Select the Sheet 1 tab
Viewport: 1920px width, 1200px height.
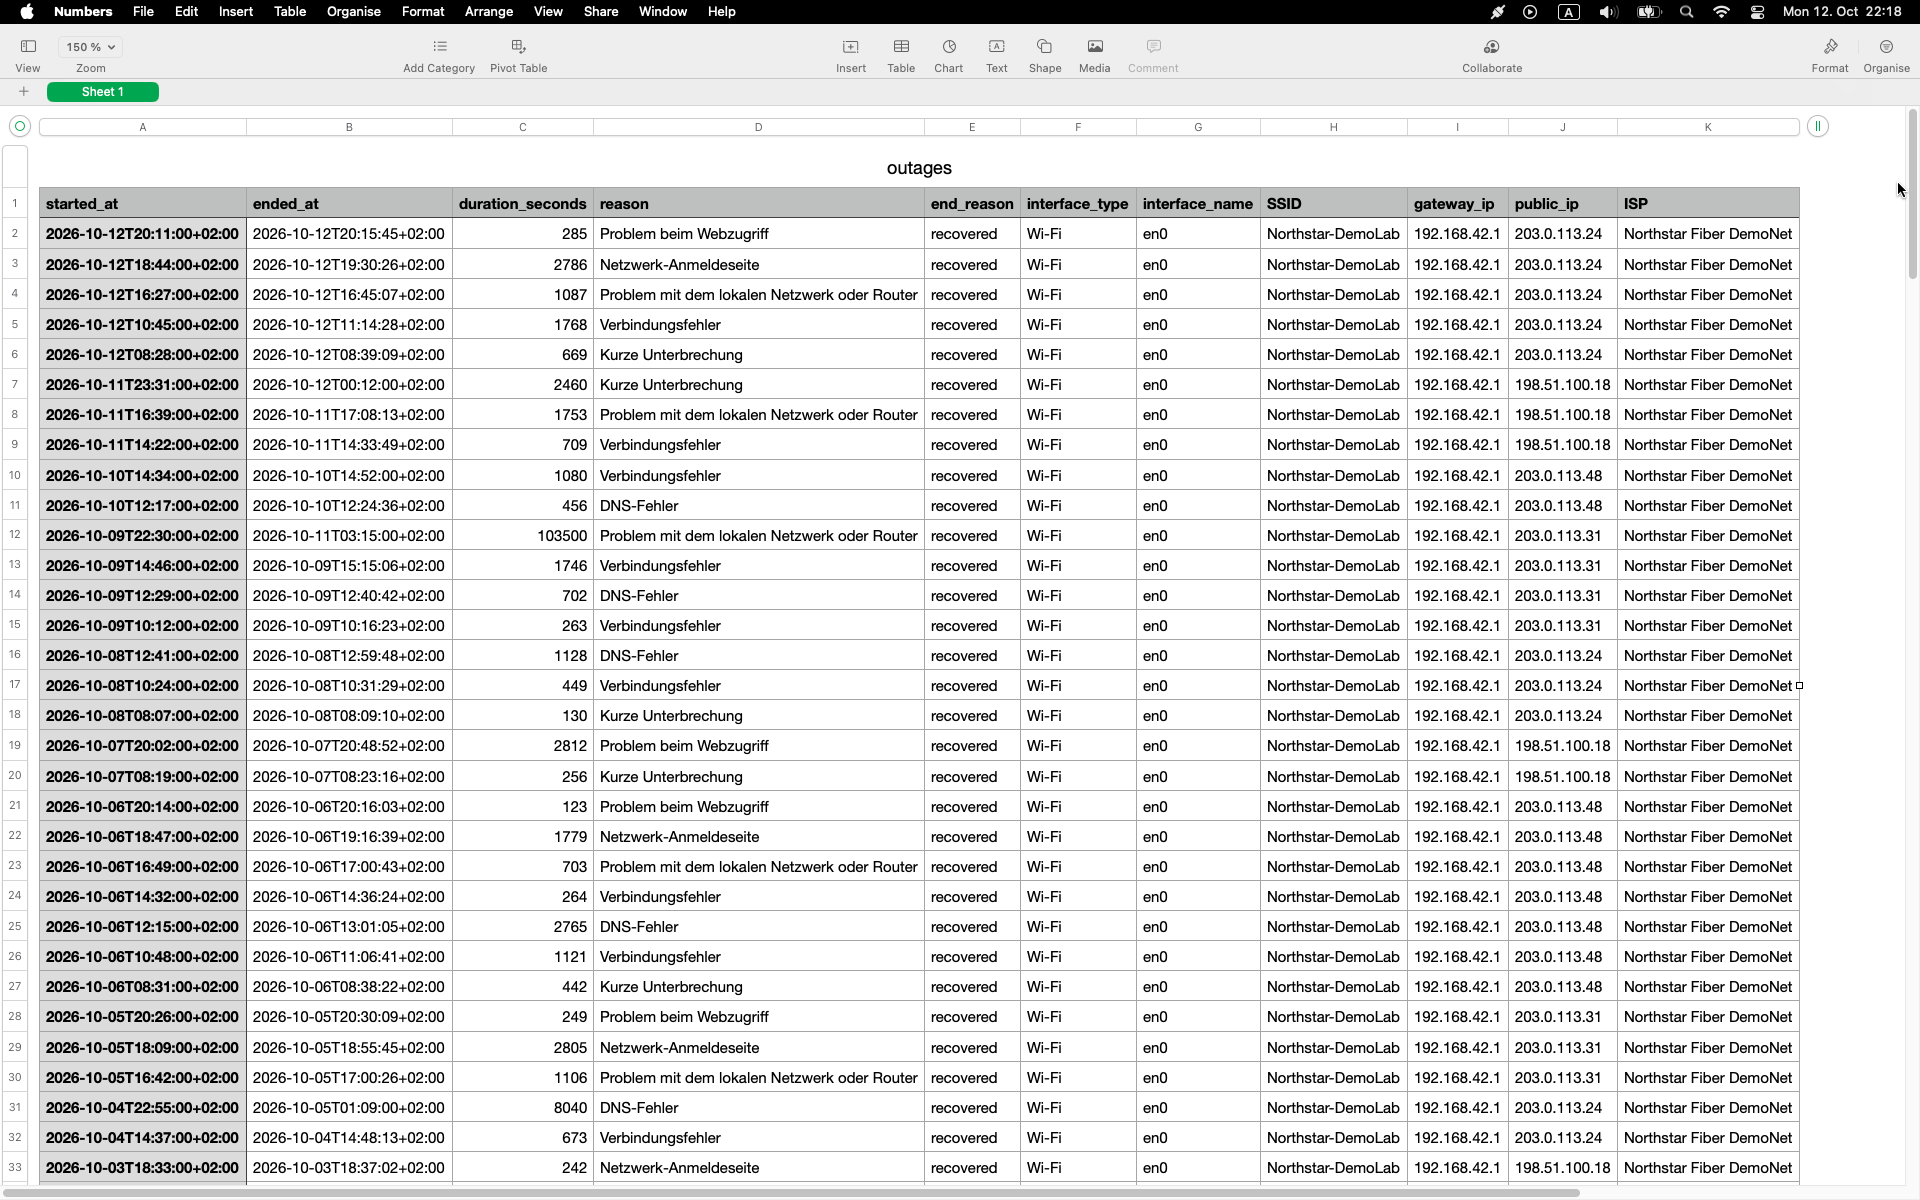point(103,92)
